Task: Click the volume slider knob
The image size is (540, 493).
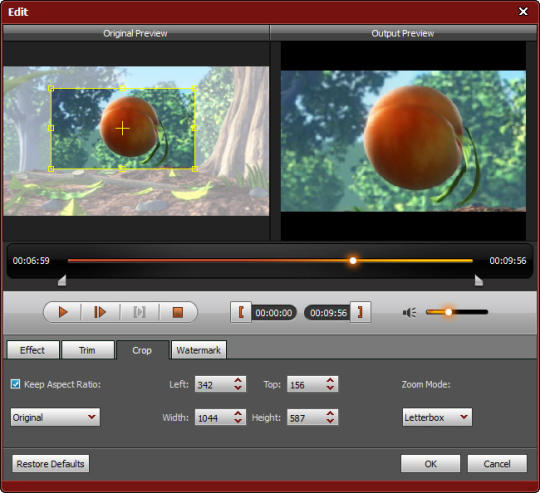Action: (x=448, y=312)
